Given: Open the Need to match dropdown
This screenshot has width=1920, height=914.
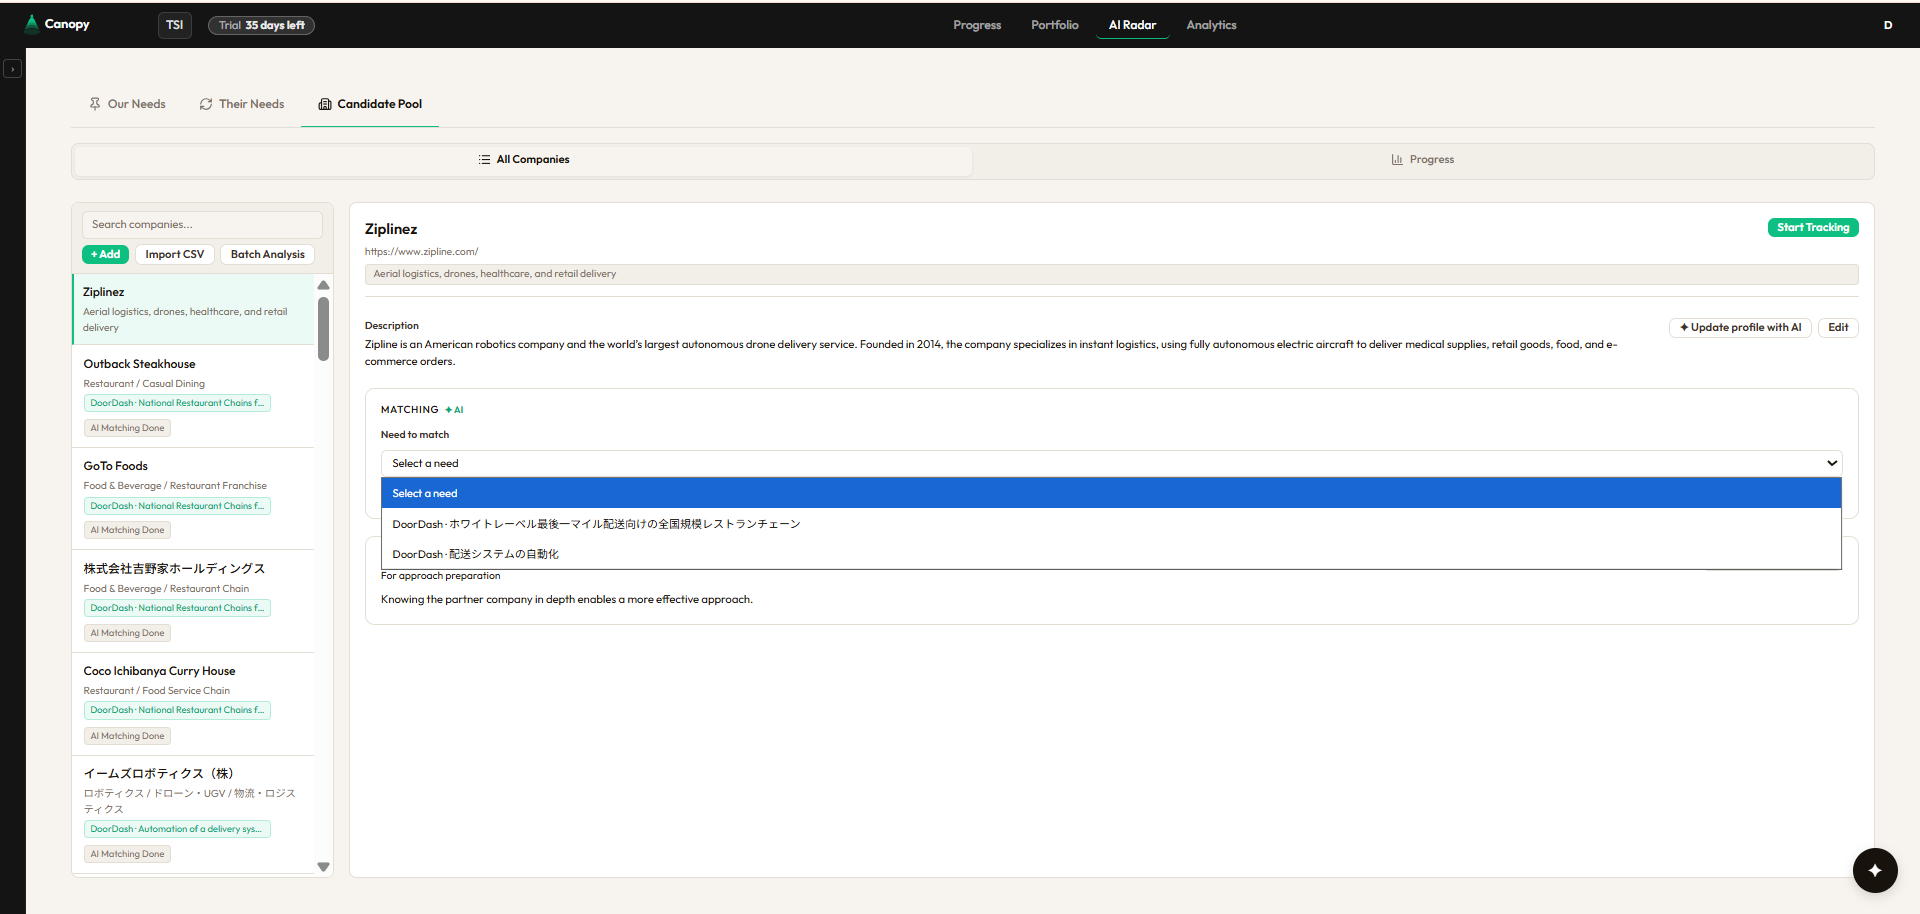Looking at the screenshot, I should (x=1111, y=464).
